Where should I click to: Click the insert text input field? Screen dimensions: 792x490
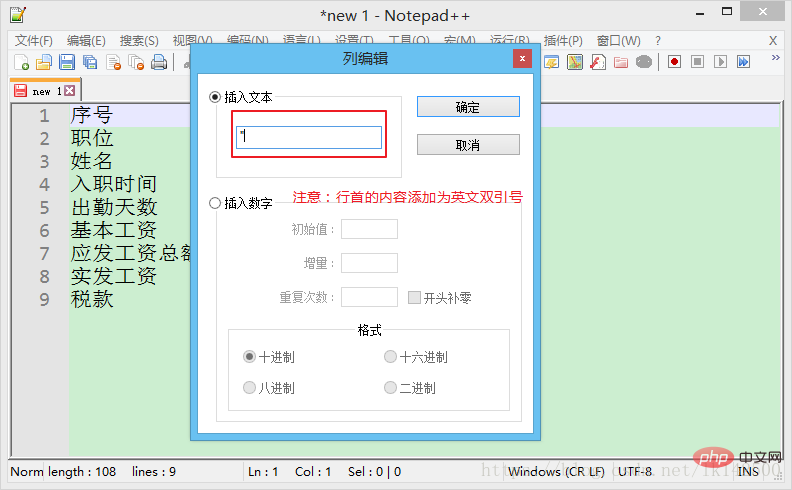tap(309, 137)
